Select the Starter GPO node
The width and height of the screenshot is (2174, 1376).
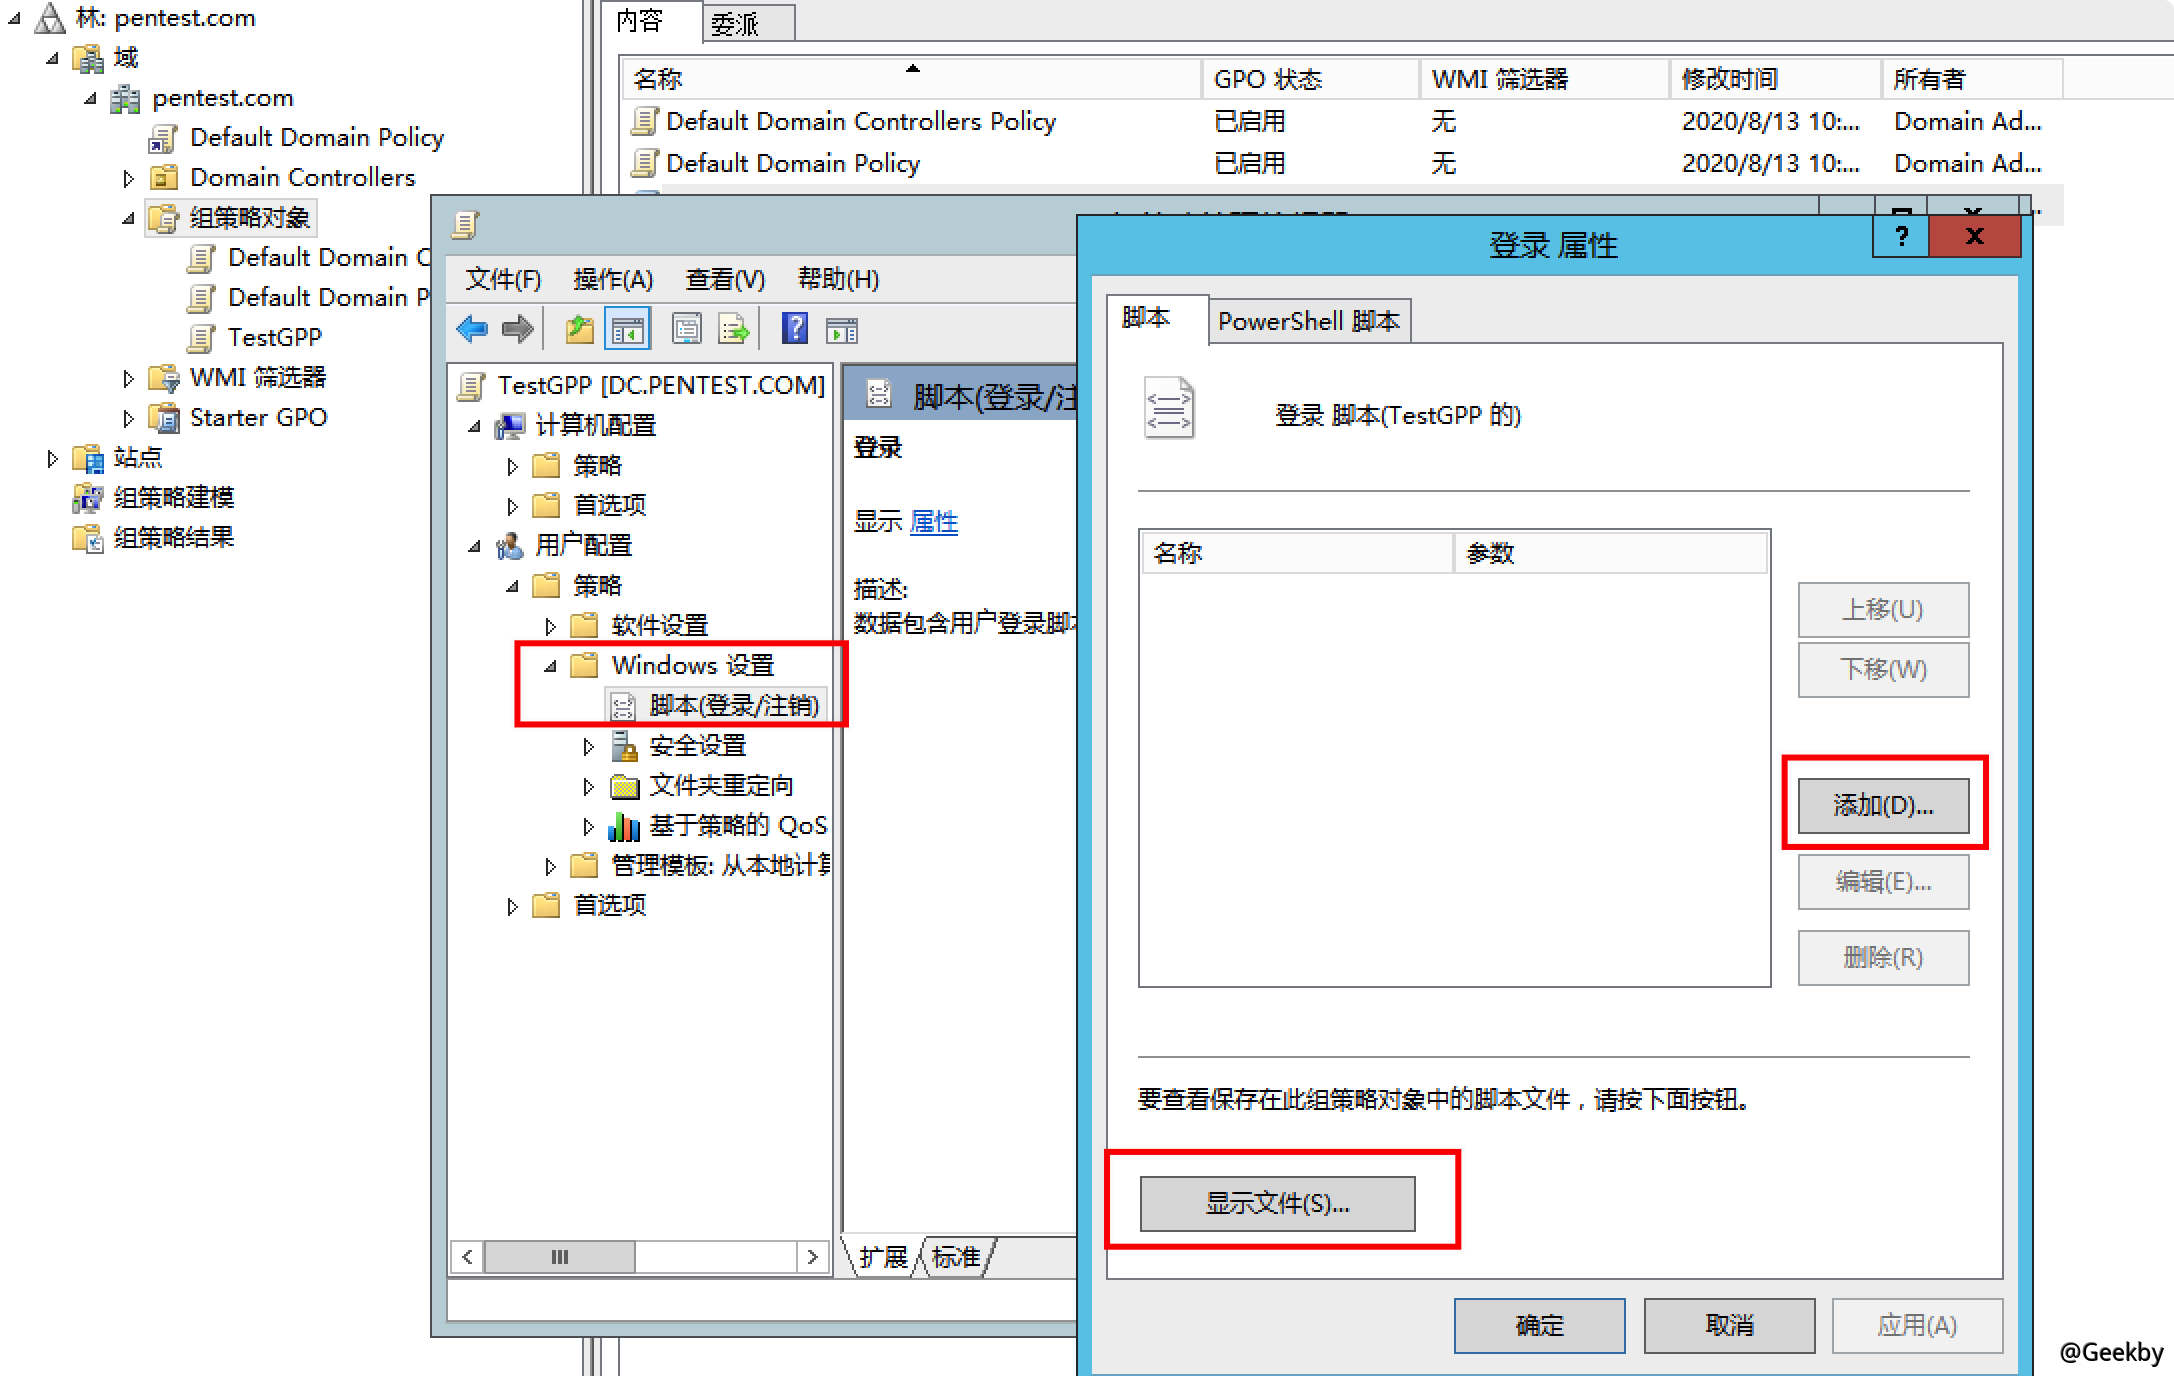tap(258, 418)
